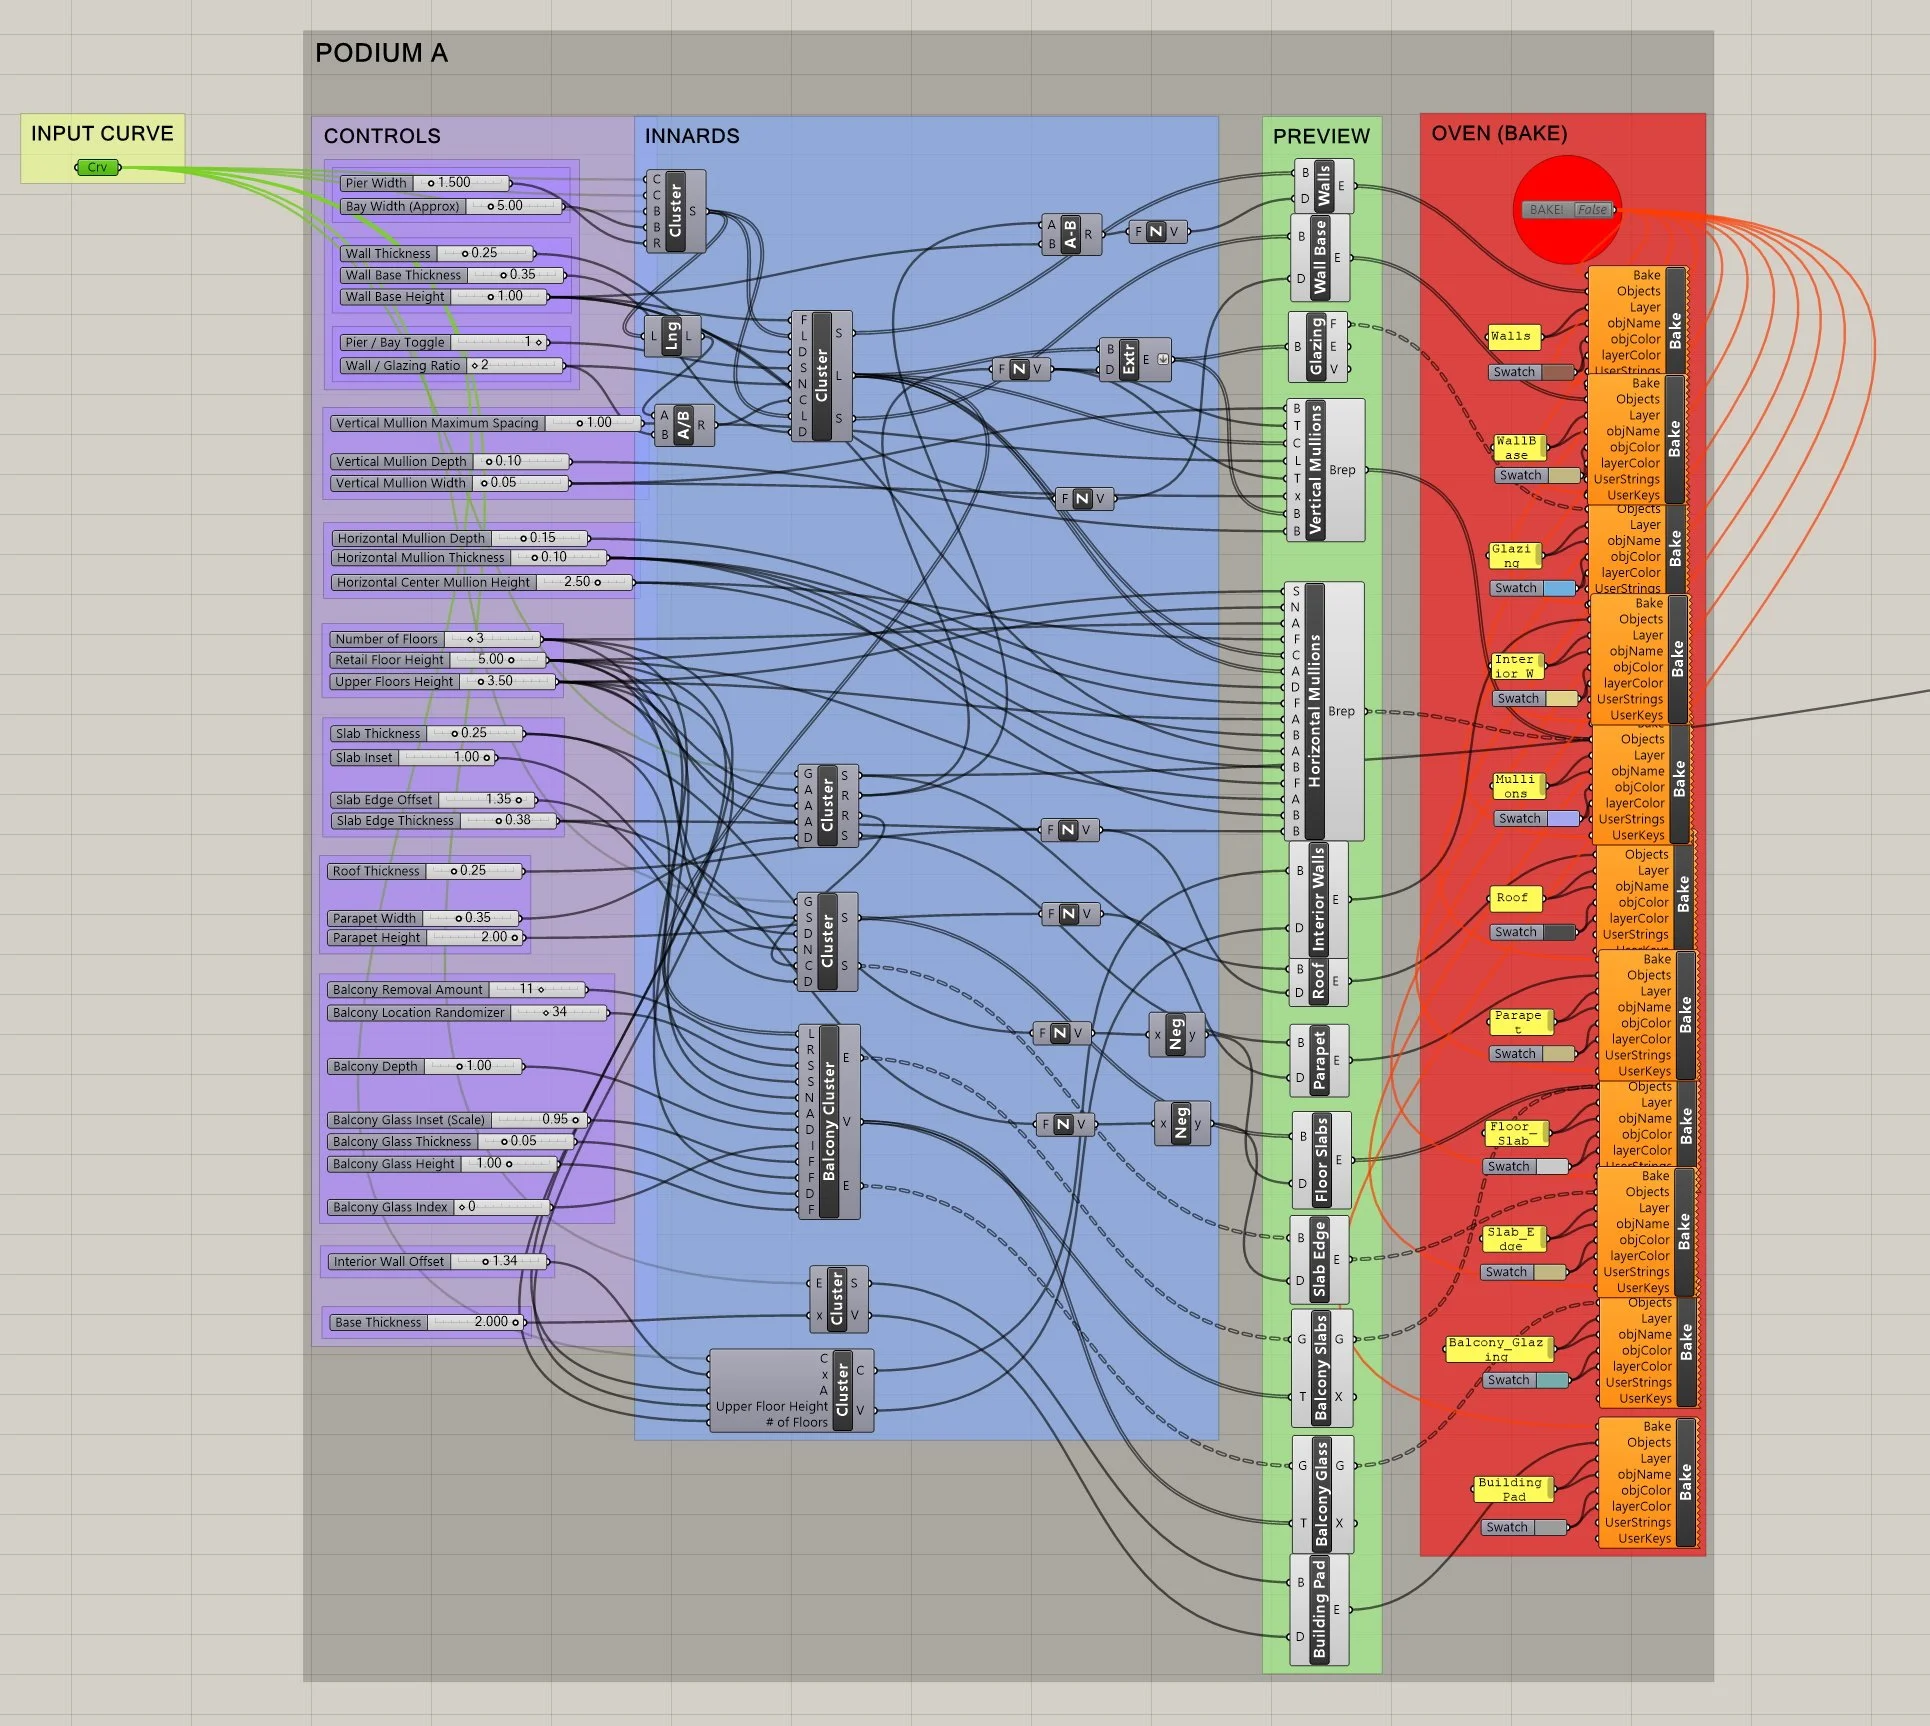Adjust the Number of Floors slider
The width and height of the screenshot is (1930, 1726).
[435, 639]
